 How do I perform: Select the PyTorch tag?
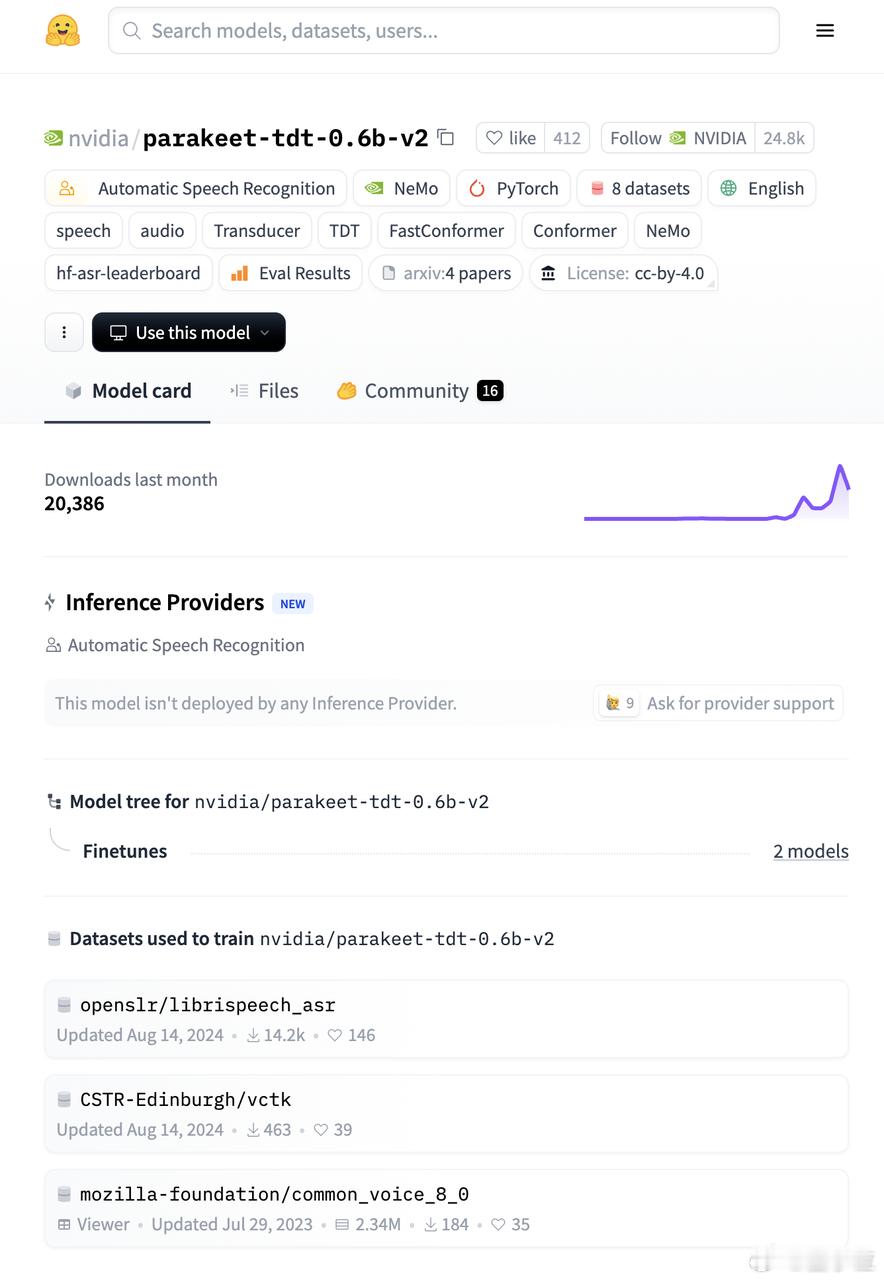click(514, 188)
